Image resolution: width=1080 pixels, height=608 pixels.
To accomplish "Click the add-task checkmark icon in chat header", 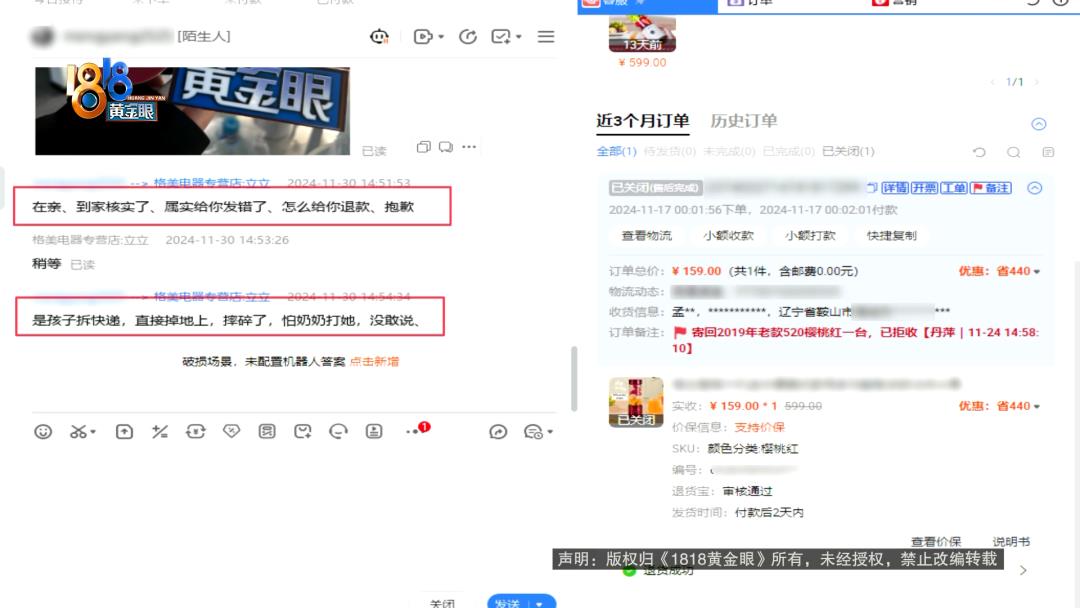I will click(500, 36).
